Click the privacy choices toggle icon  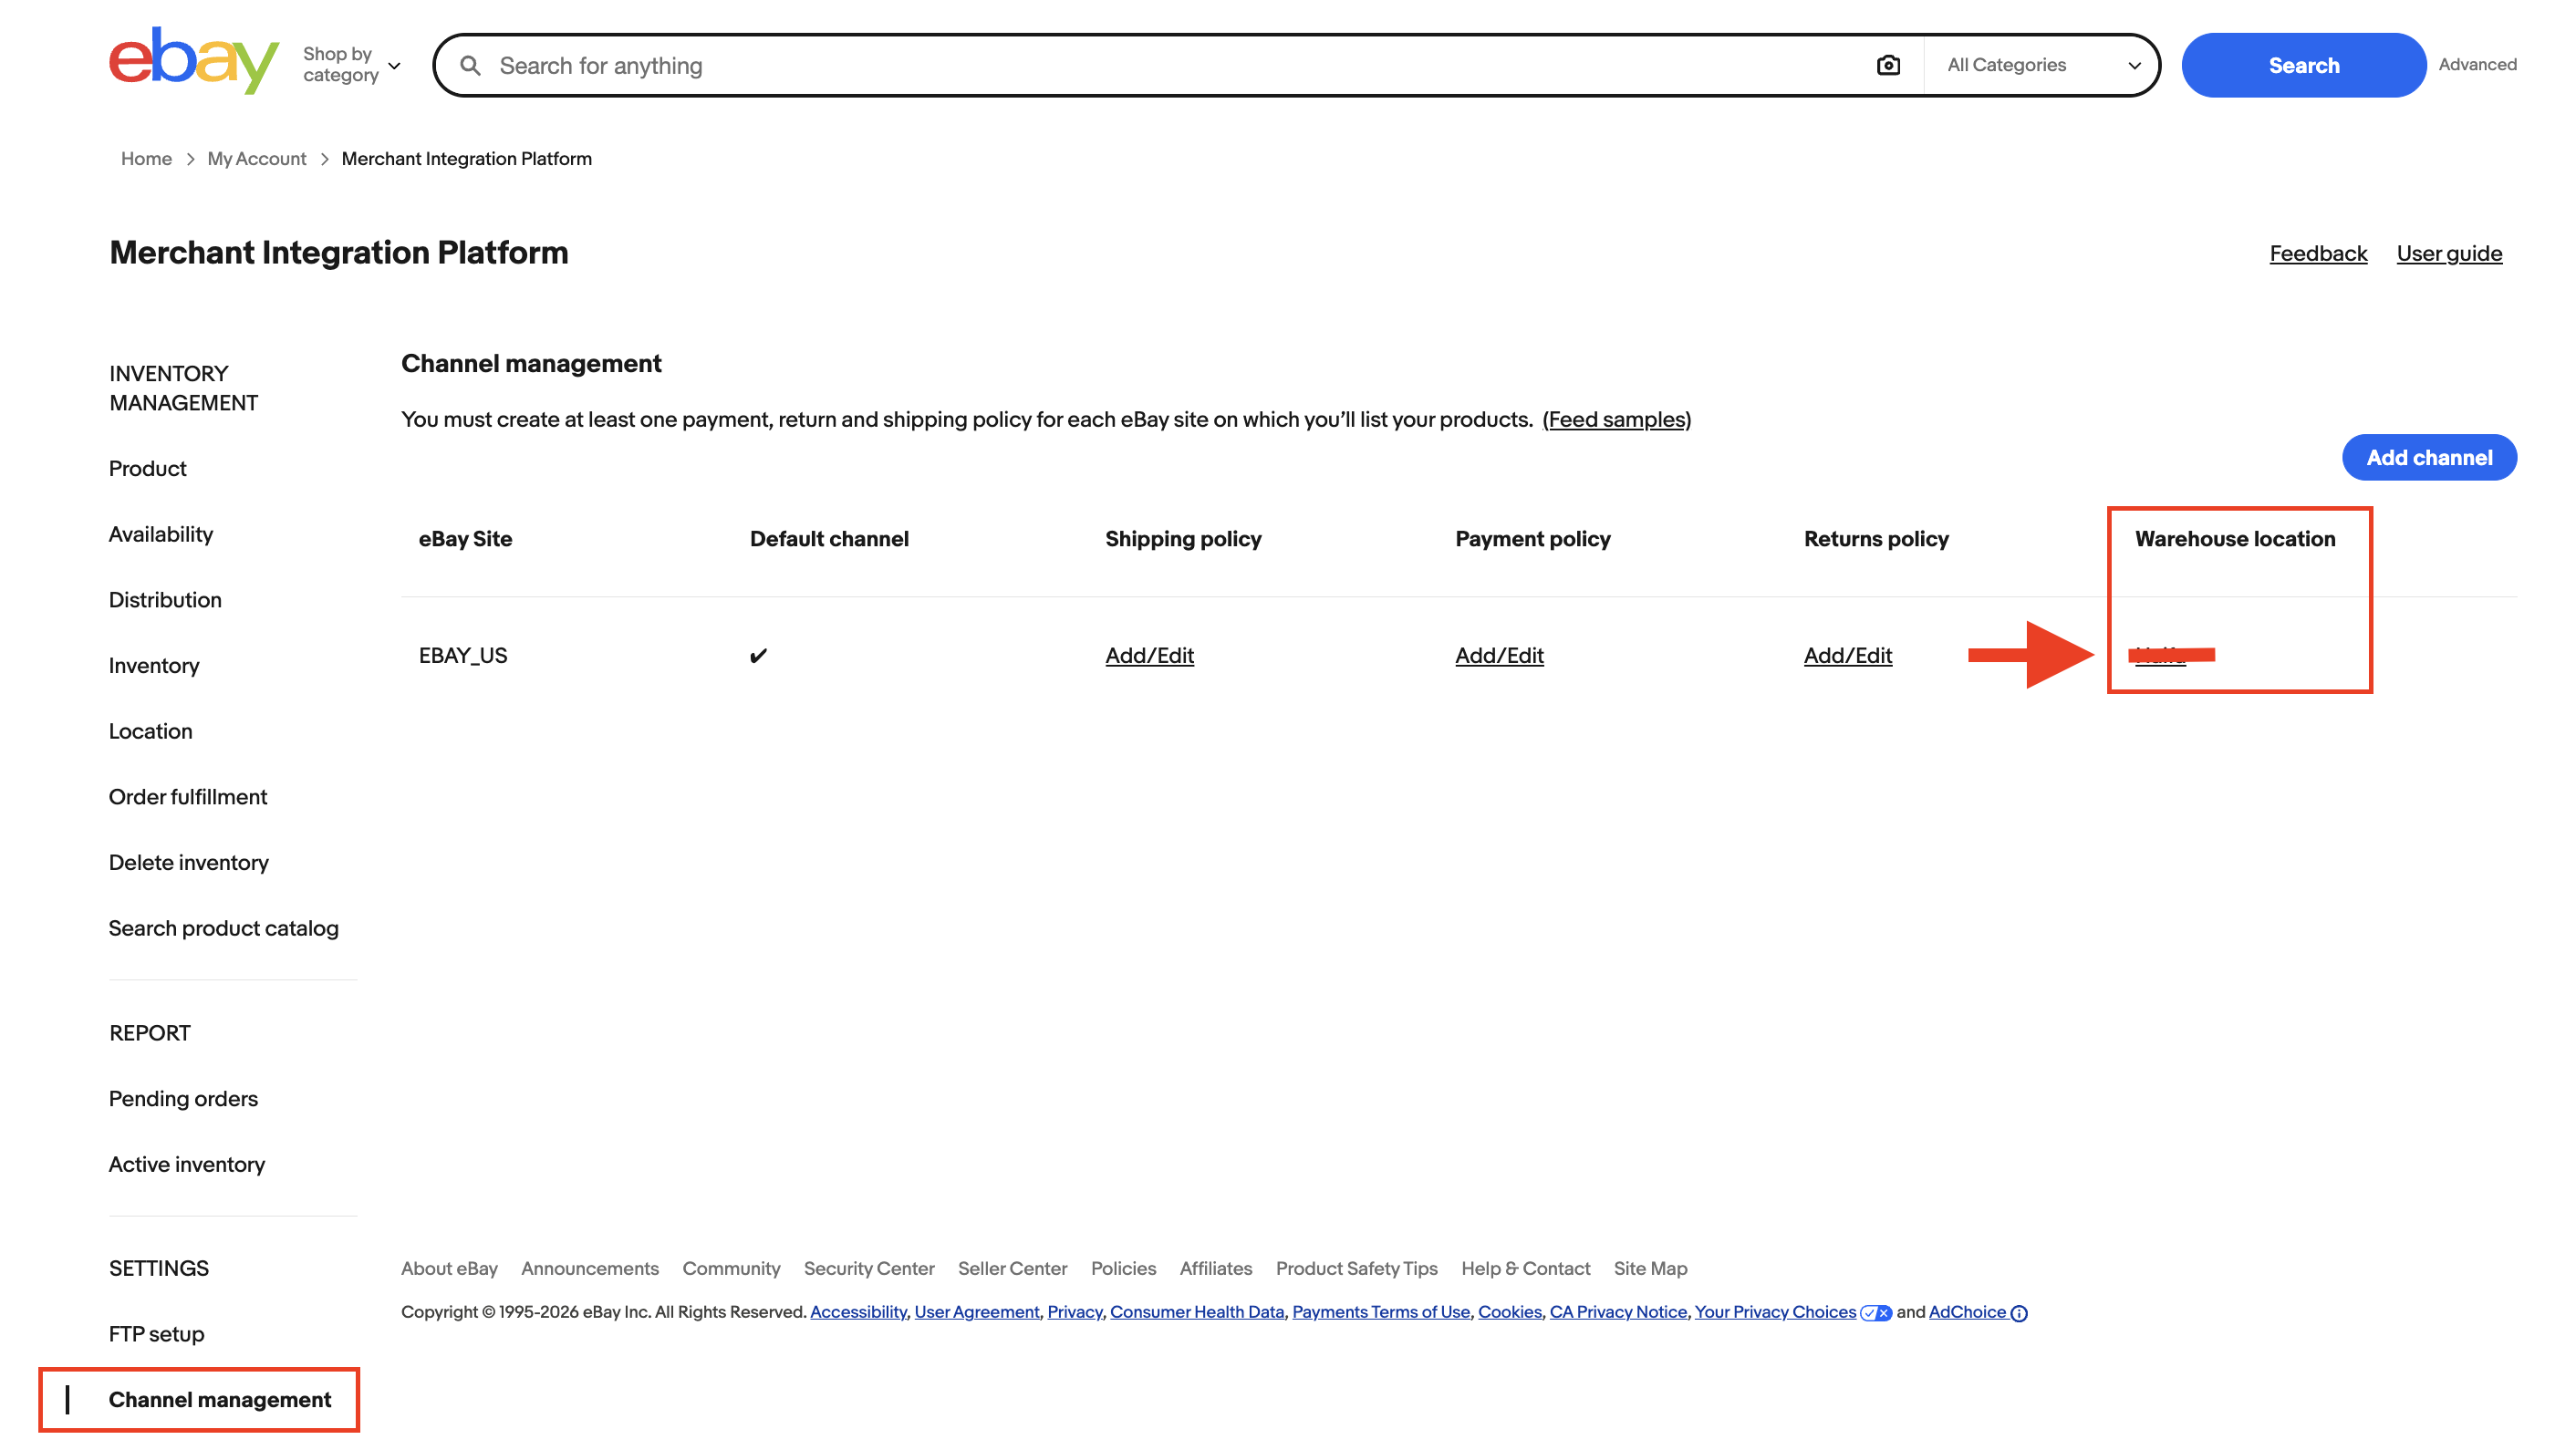click(1875, 1313)
